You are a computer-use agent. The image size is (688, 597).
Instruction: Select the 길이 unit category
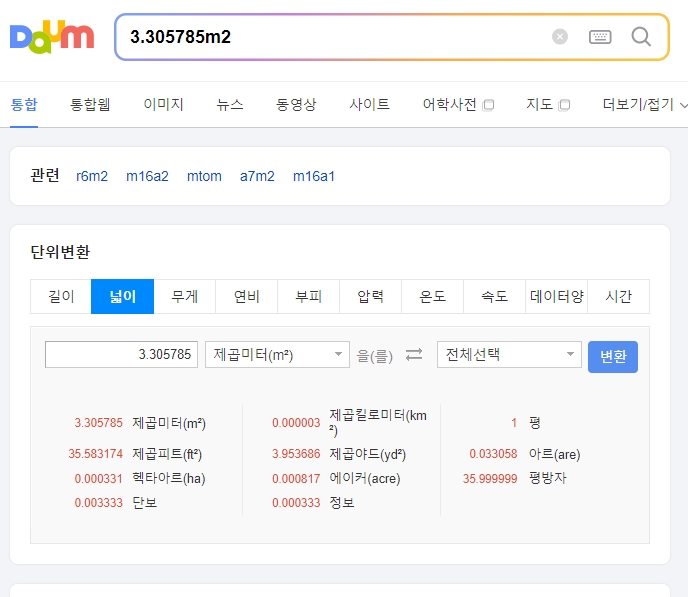pyautogui.click(x=61, y=297)
